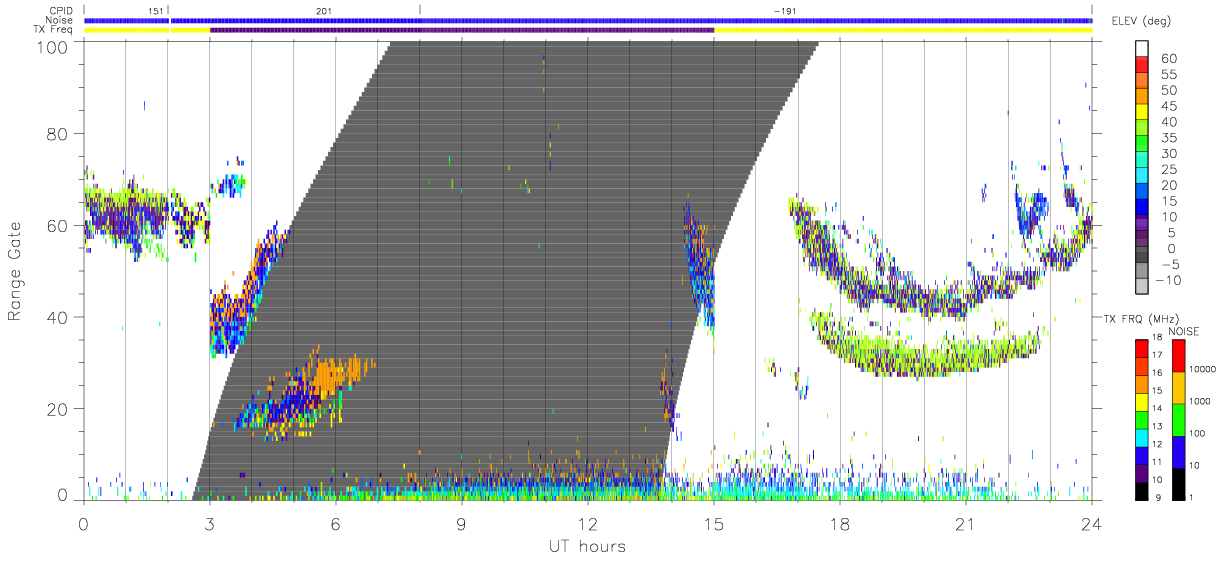The height and width of the screenshot is (567, 1228).
Task: Click the 55 label on ELEV colorbar
Action: [x=1168, y=74]
